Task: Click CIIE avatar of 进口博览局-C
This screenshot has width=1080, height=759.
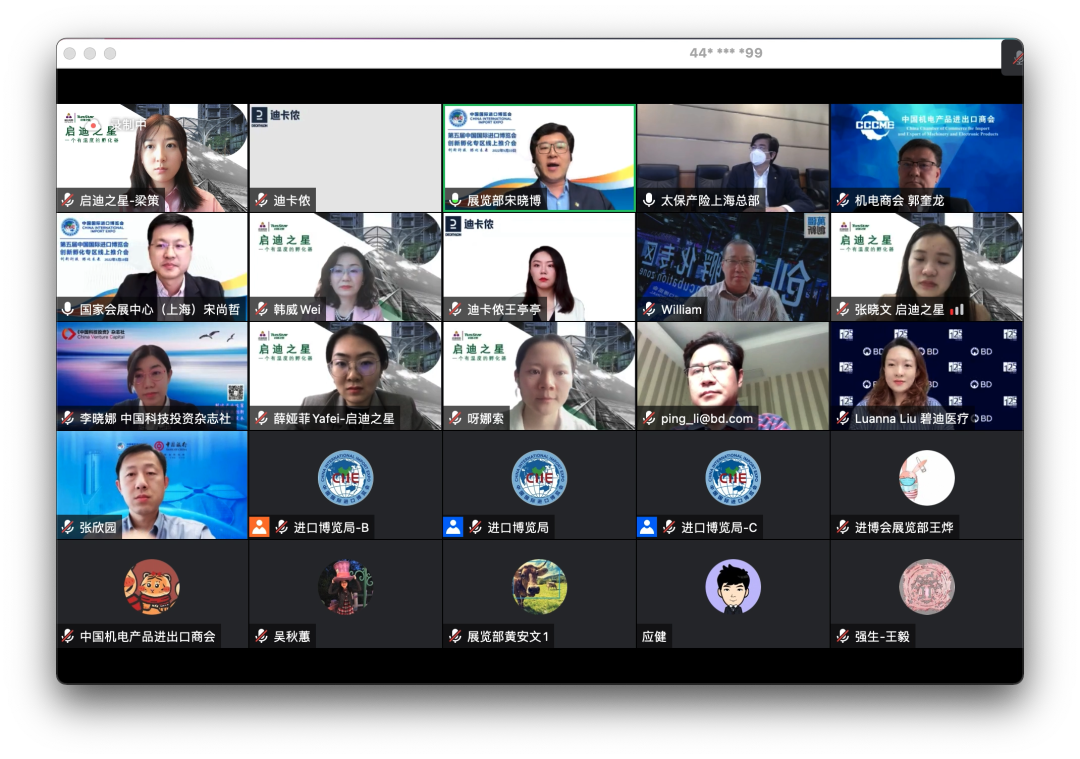Action: pyautogui.click(x=733, y=478)
